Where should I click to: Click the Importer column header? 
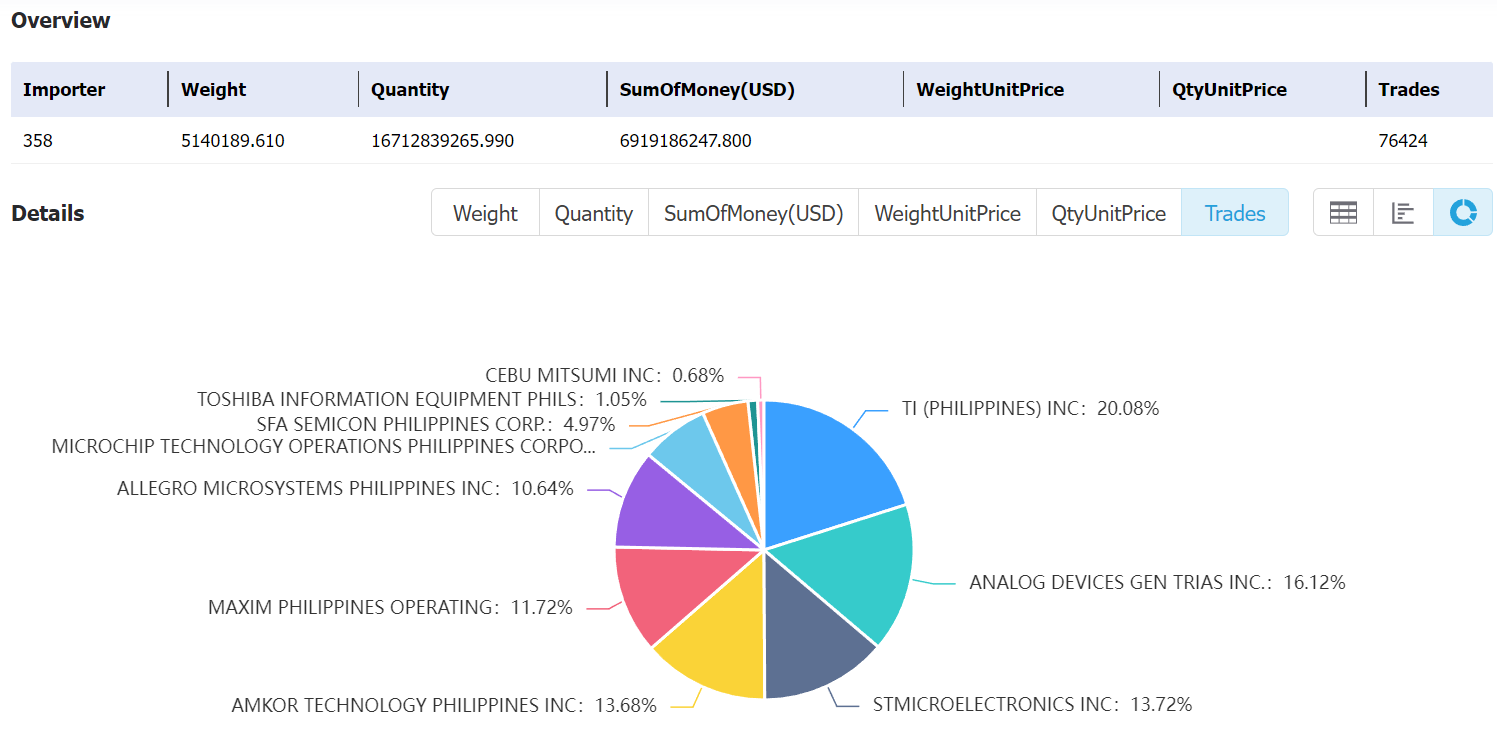click(x=64, y=89)
